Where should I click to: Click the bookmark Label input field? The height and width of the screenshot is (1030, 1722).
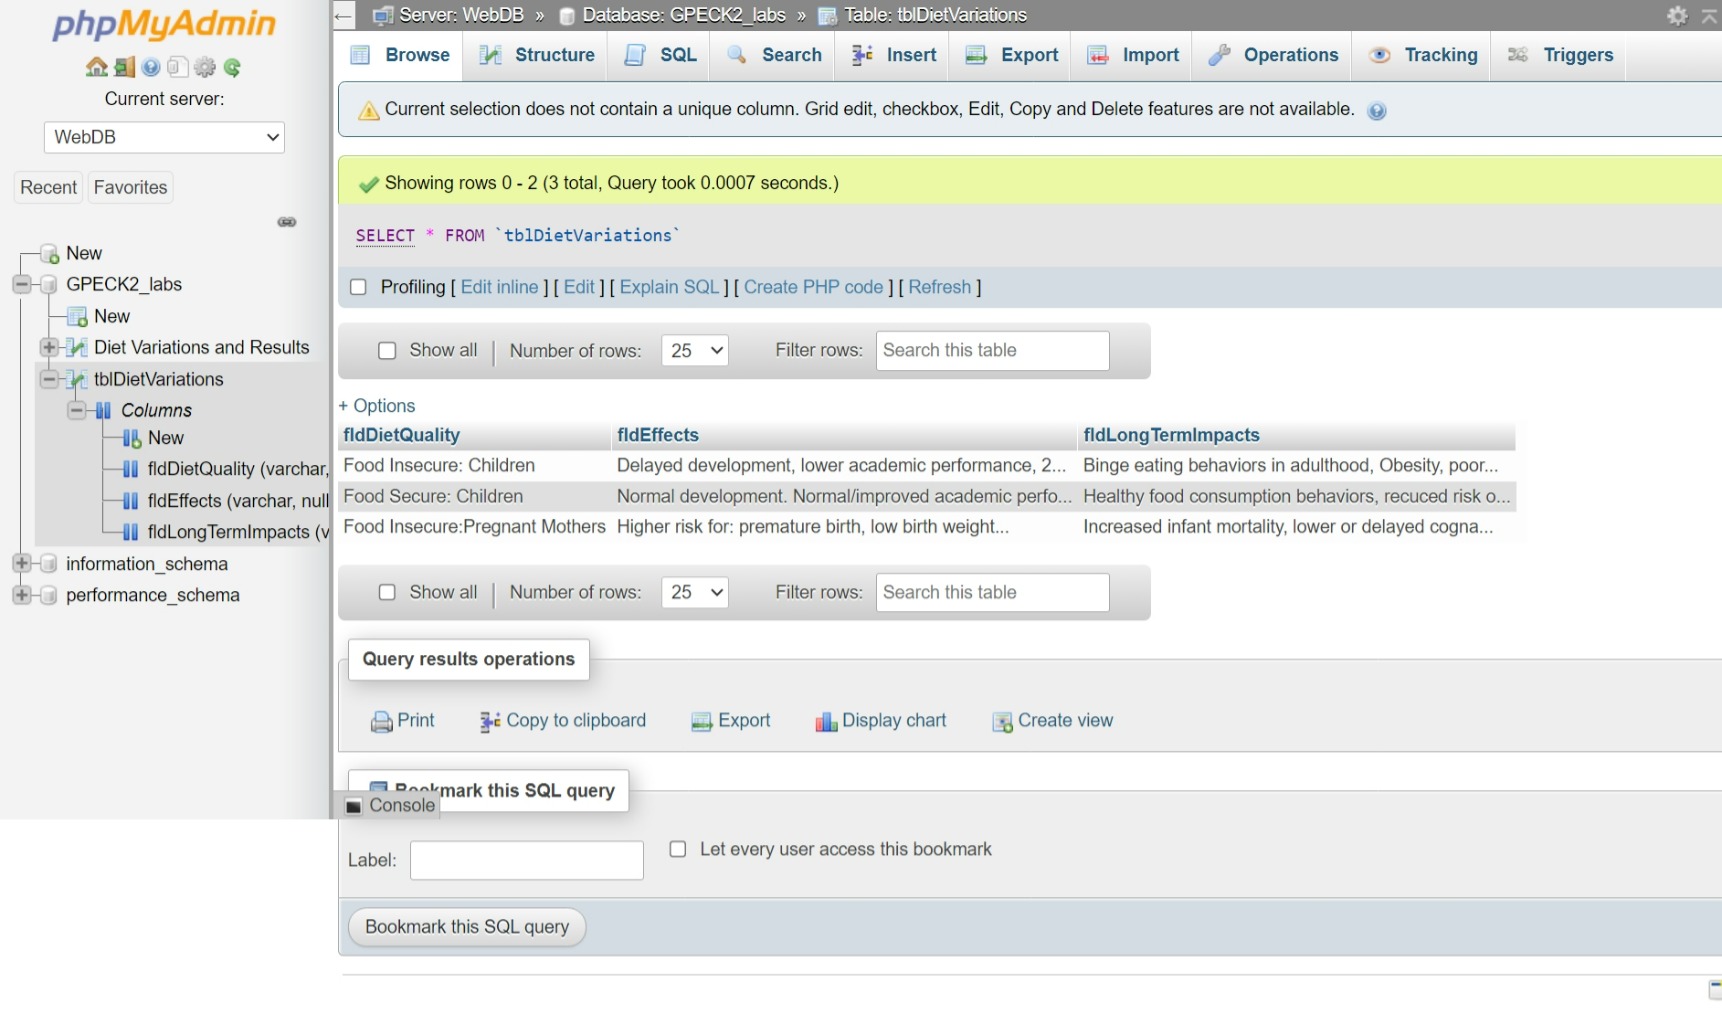[526, 860]
